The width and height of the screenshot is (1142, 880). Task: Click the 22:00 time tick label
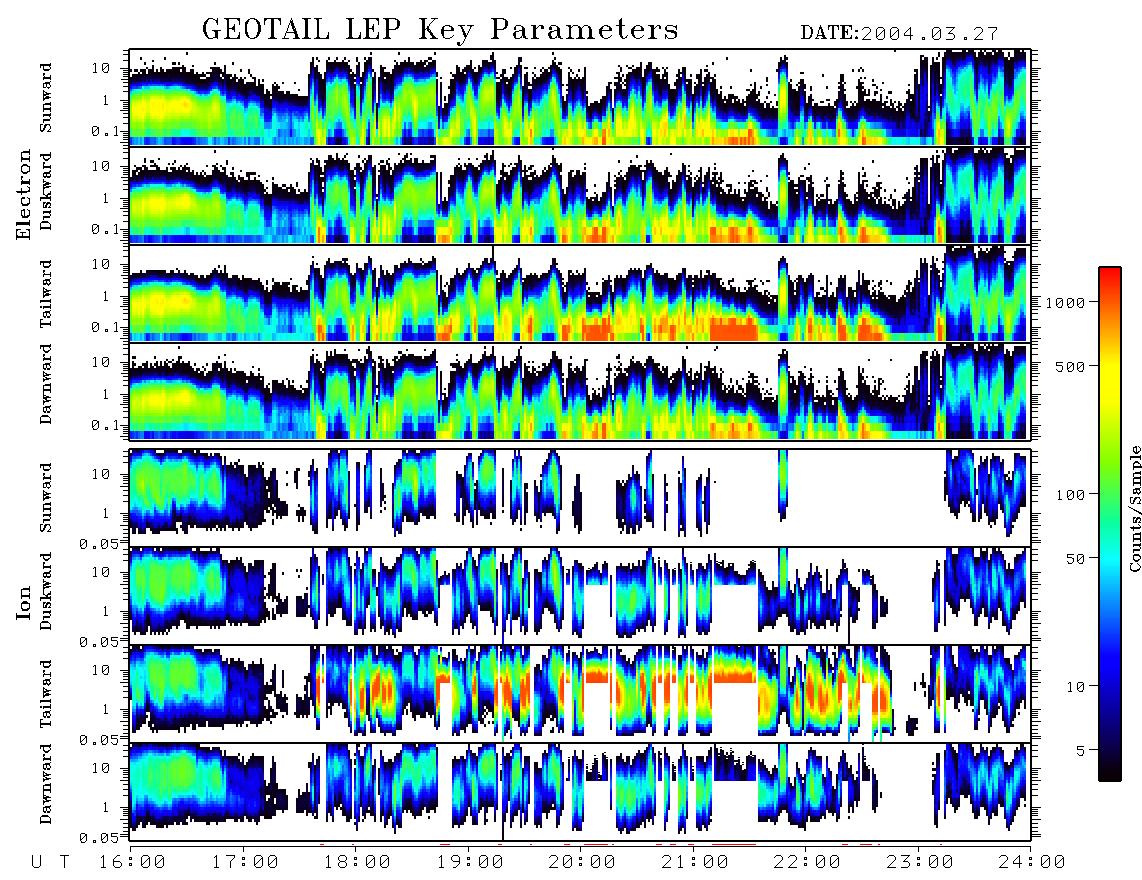[807, 862]
